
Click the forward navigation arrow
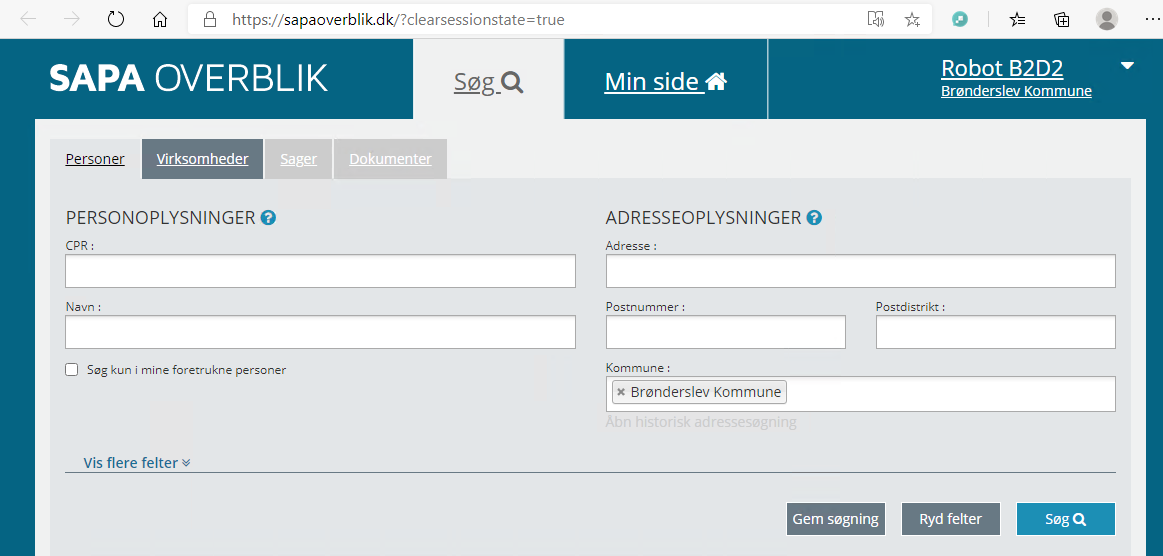coord(72,19)
